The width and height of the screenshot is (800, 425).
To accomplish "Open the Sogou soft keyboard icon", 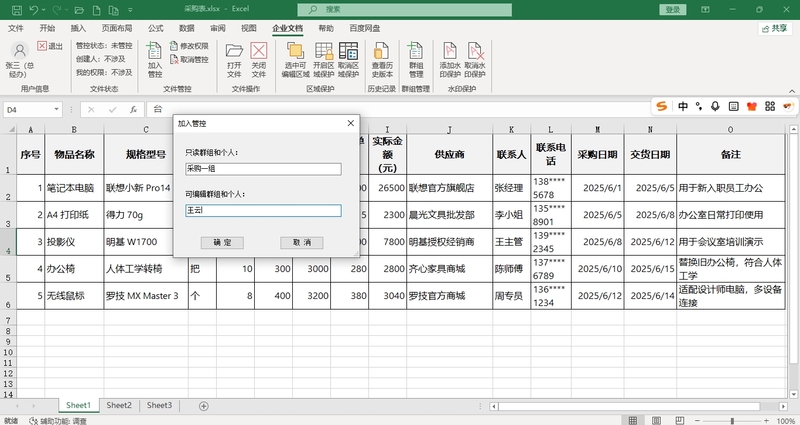I will click(734, 106).
